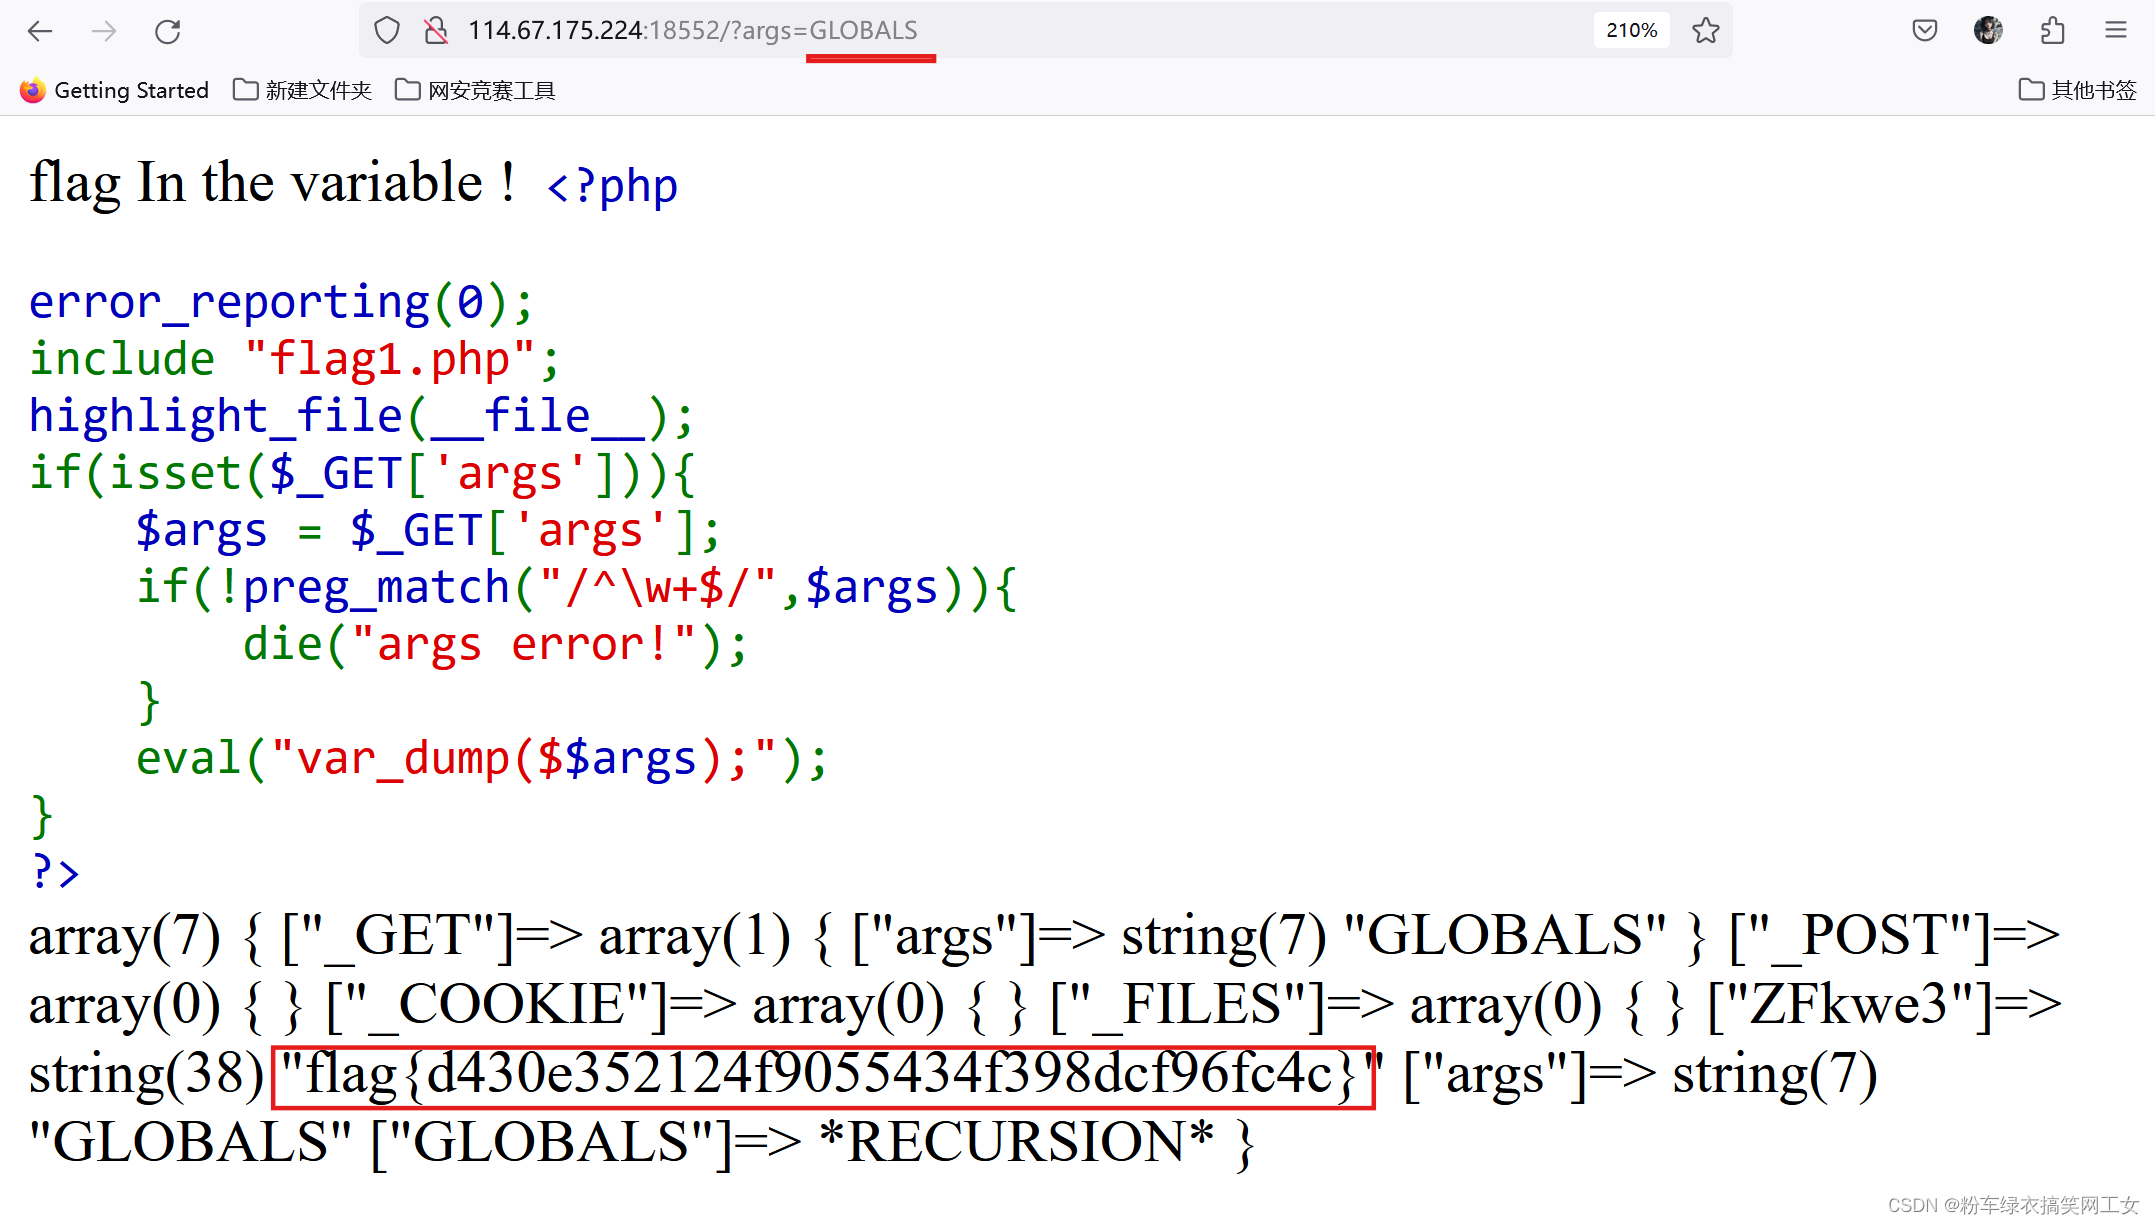Screen dimensions: 2155x1224
Task: Click the extensions puzzle-piece icon
Action: click(x=2053, y=30)
